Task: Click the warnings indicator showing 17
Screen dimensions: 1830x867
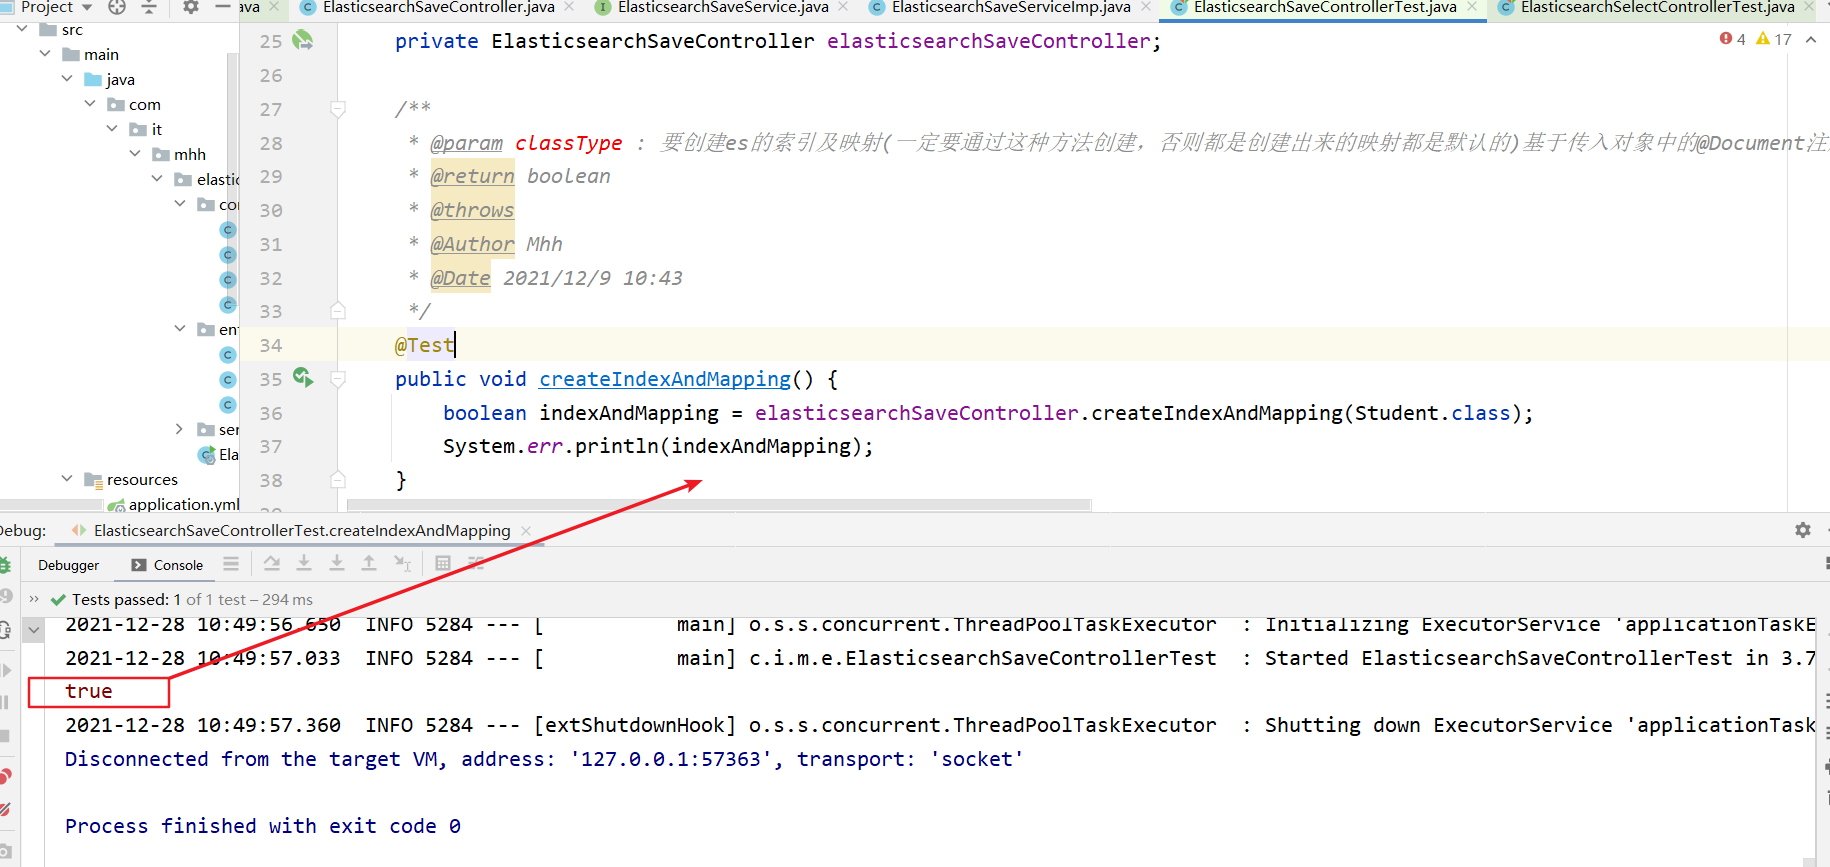Action: click(1774, 39)
